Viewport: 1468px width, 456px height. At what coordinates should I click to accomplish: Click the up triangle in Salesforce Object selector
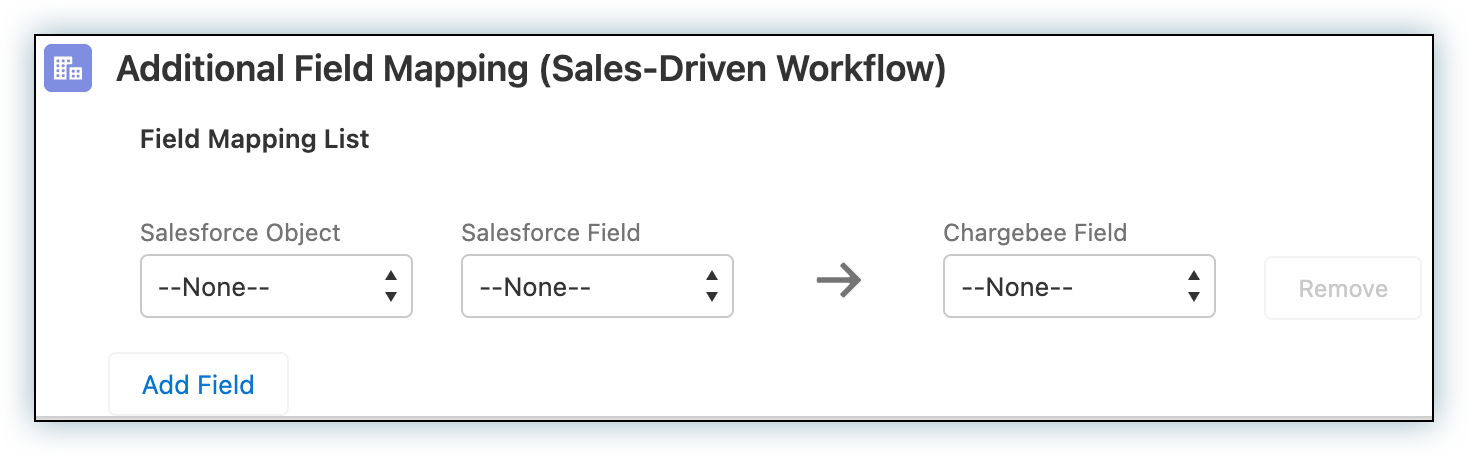tap(391, 276)
